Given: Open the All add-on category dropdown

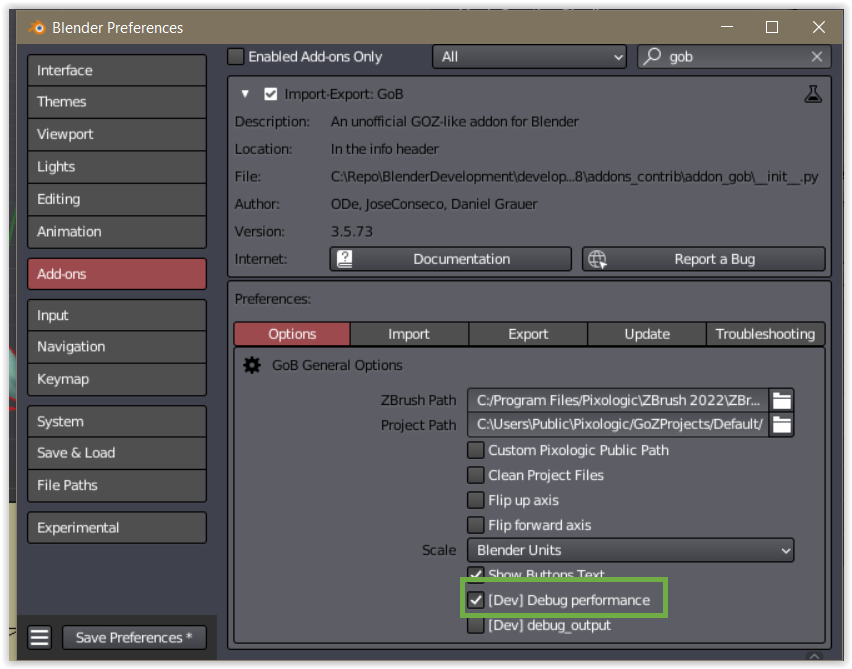Looking at the screenshot, I should pyautogui.click(x=529, y=57).
